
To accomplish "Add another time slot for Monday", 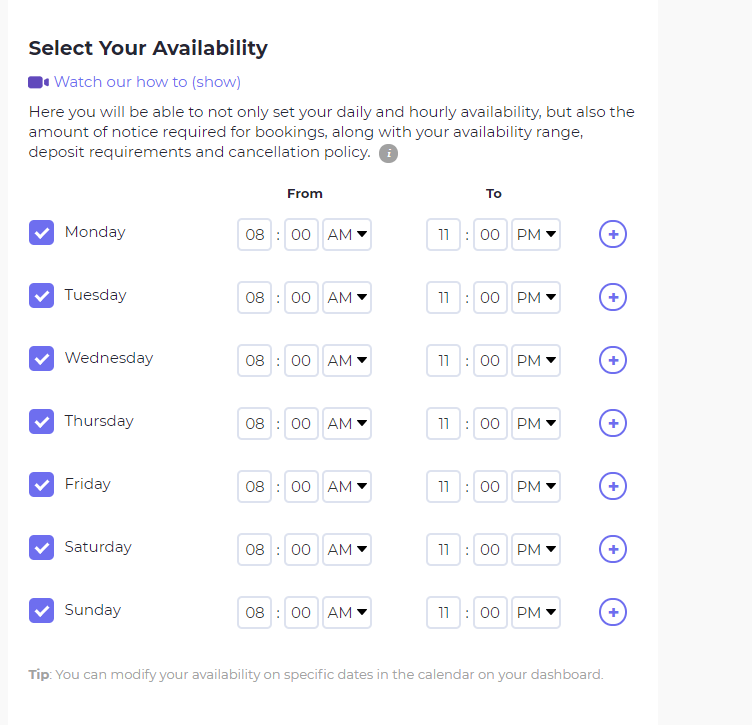I will point(612,234).
